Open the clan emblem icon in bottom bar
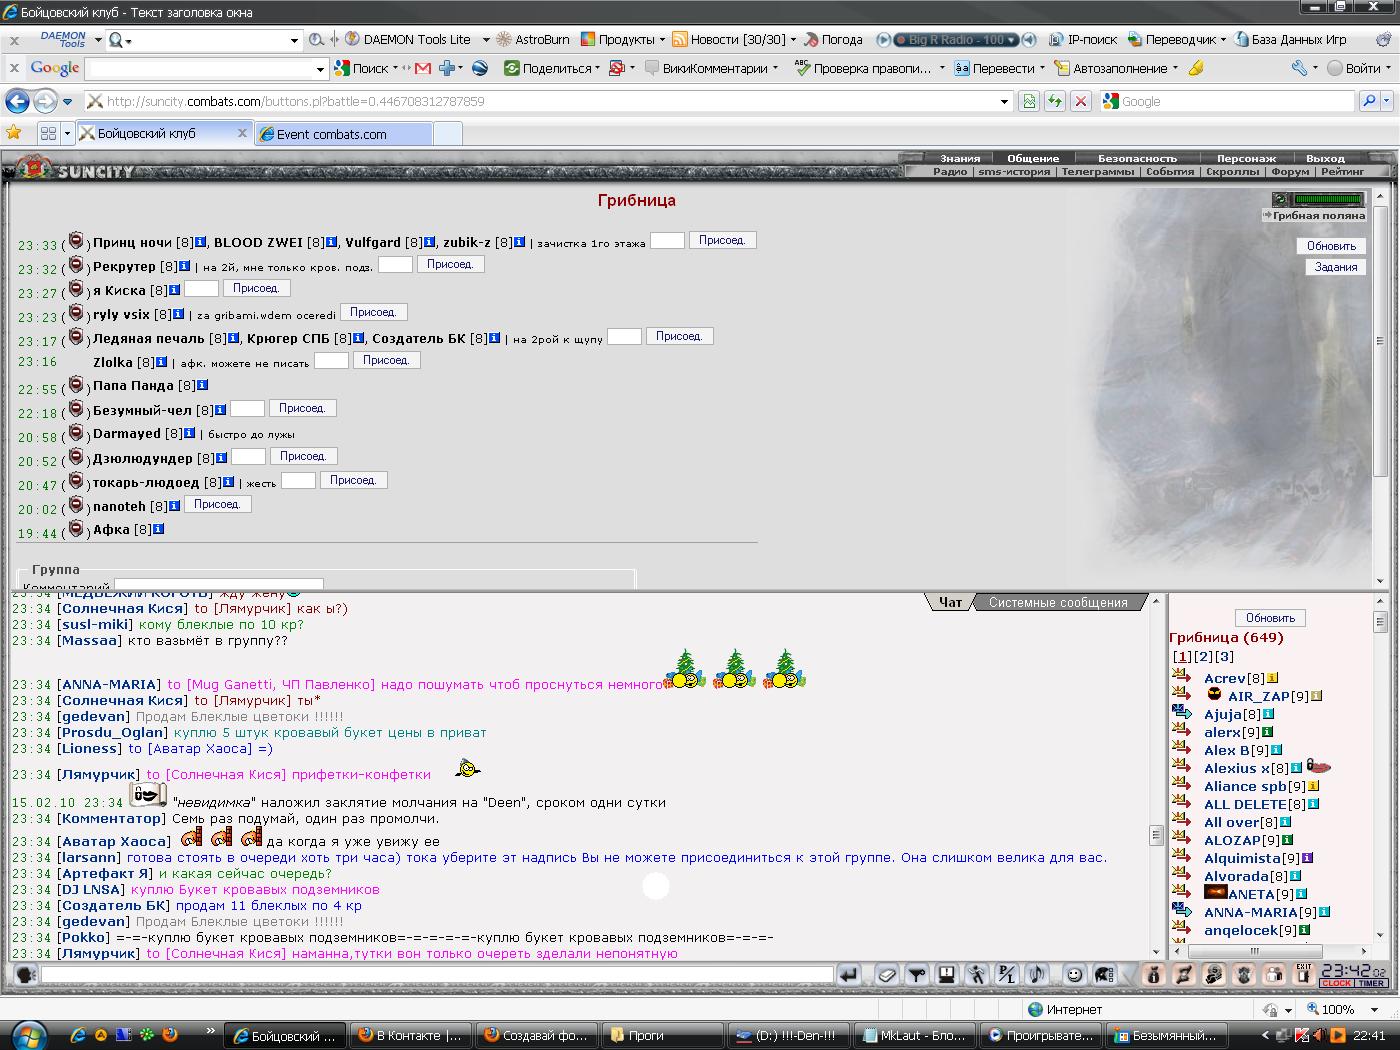The image size is (1400, 1050). coord(1243,974)
